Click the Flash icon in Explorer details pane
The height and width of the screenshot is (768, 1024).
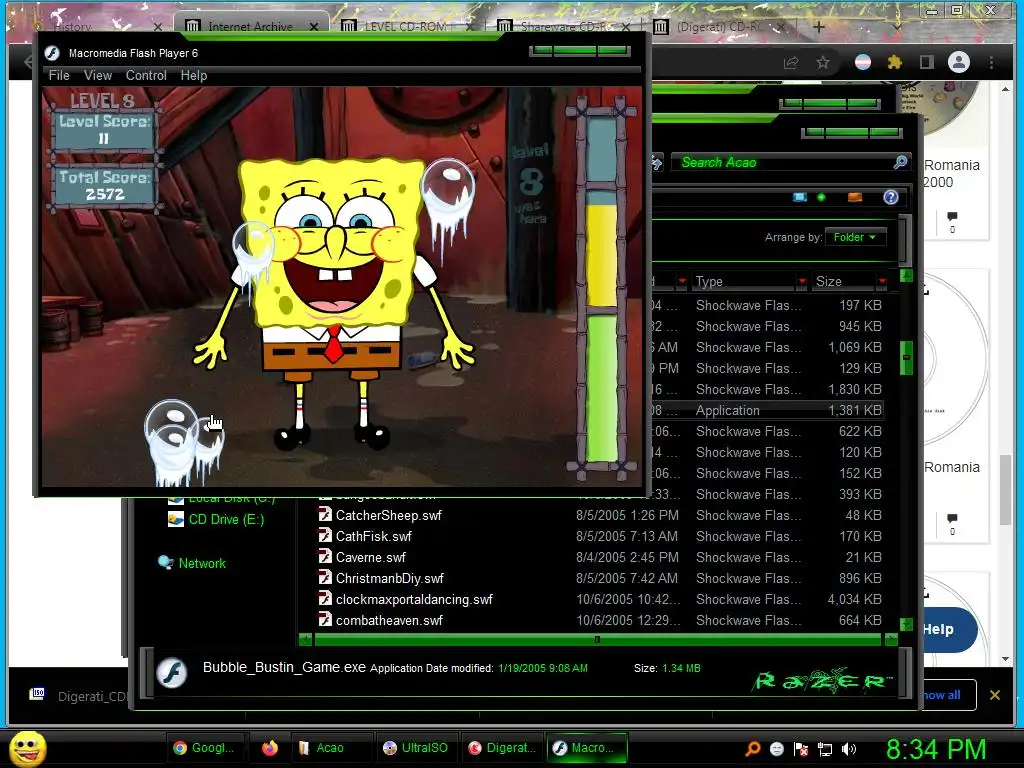tap(172, 672)
